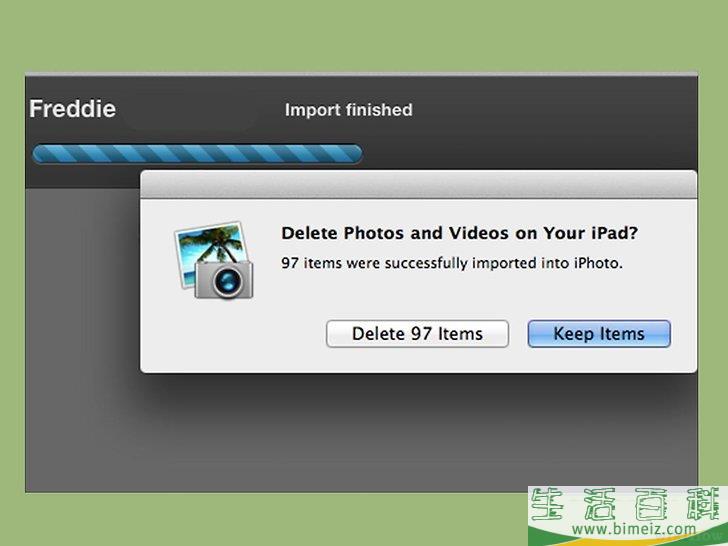Click the word iPad in the heading
Image resolution: width=728 pixels, height=546 pixels.
click(614, 233)
